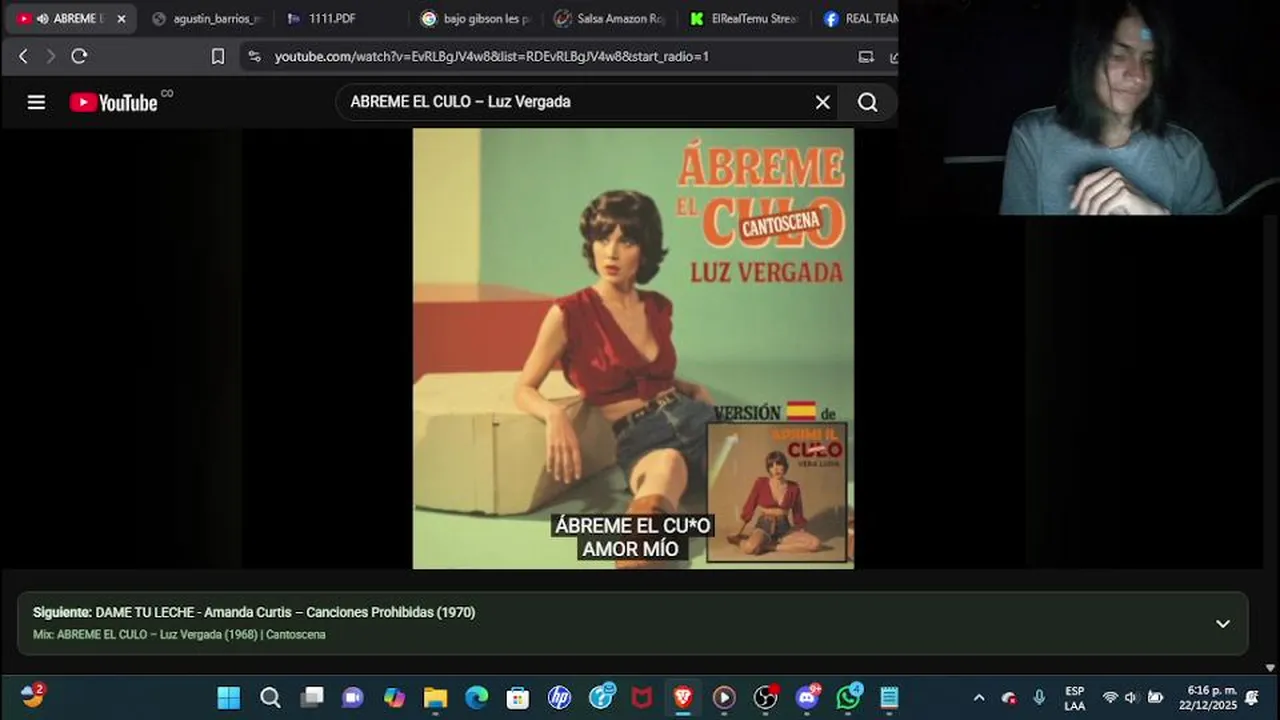The width and height of the screenshot is (1280, 720).
Task: Bookmark this page in the browser
Action: click(218, 56)
